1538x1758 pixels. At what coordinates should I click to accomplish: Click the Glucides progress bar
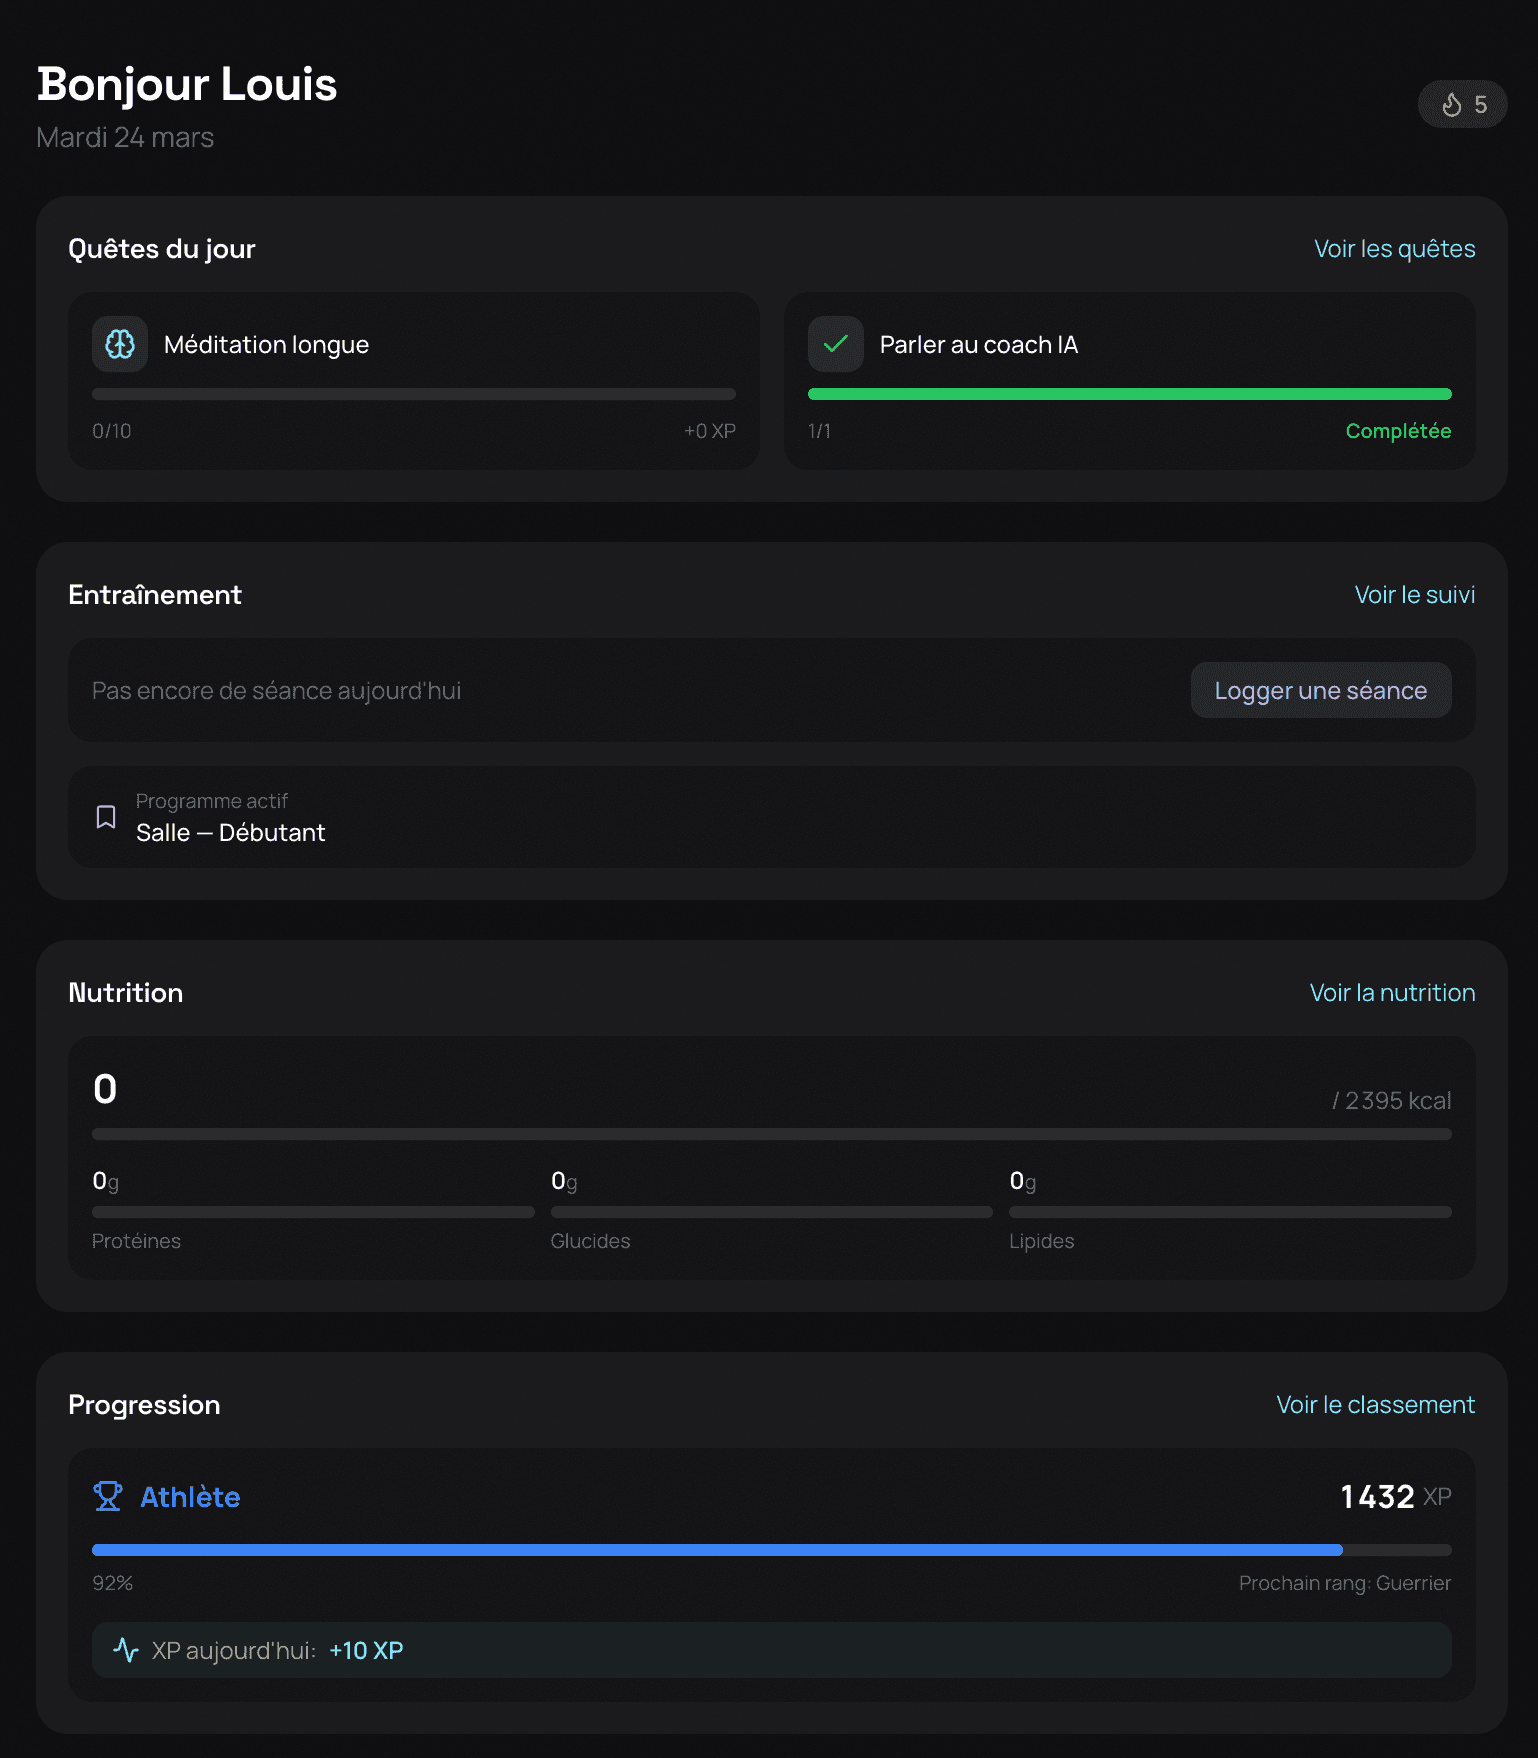771,1212
